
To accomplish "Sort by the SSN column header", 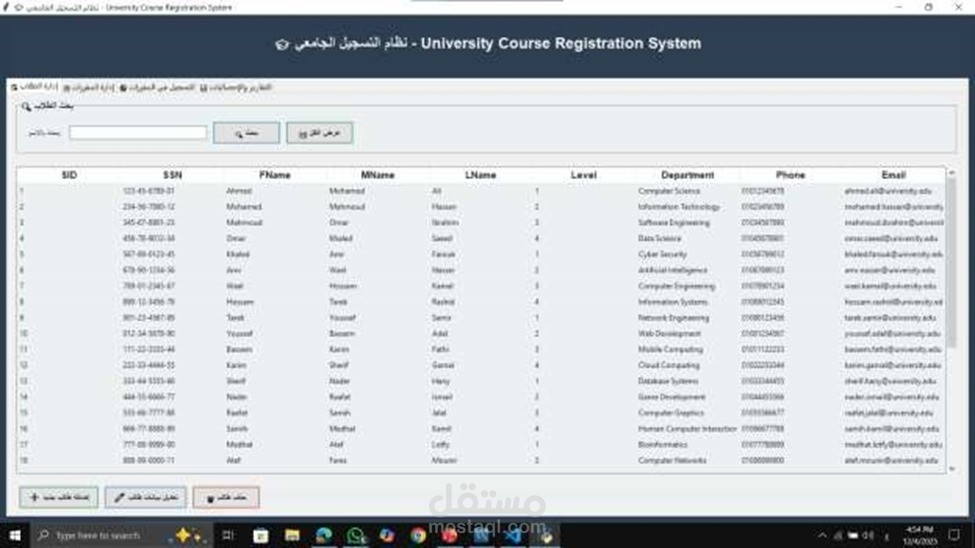I will click(172, 175).
